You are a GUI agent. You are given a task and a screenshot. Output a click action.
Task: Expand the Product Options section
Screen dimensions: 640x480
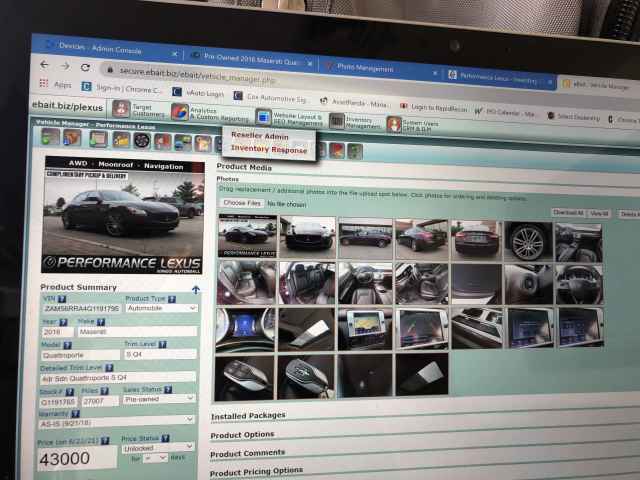tap(242, 435)
